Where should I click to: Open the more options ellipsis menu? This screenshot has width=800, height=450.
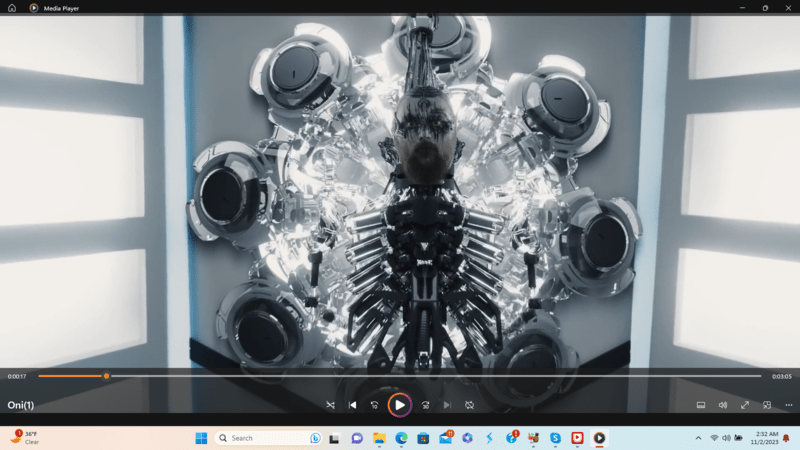point(789,405)
